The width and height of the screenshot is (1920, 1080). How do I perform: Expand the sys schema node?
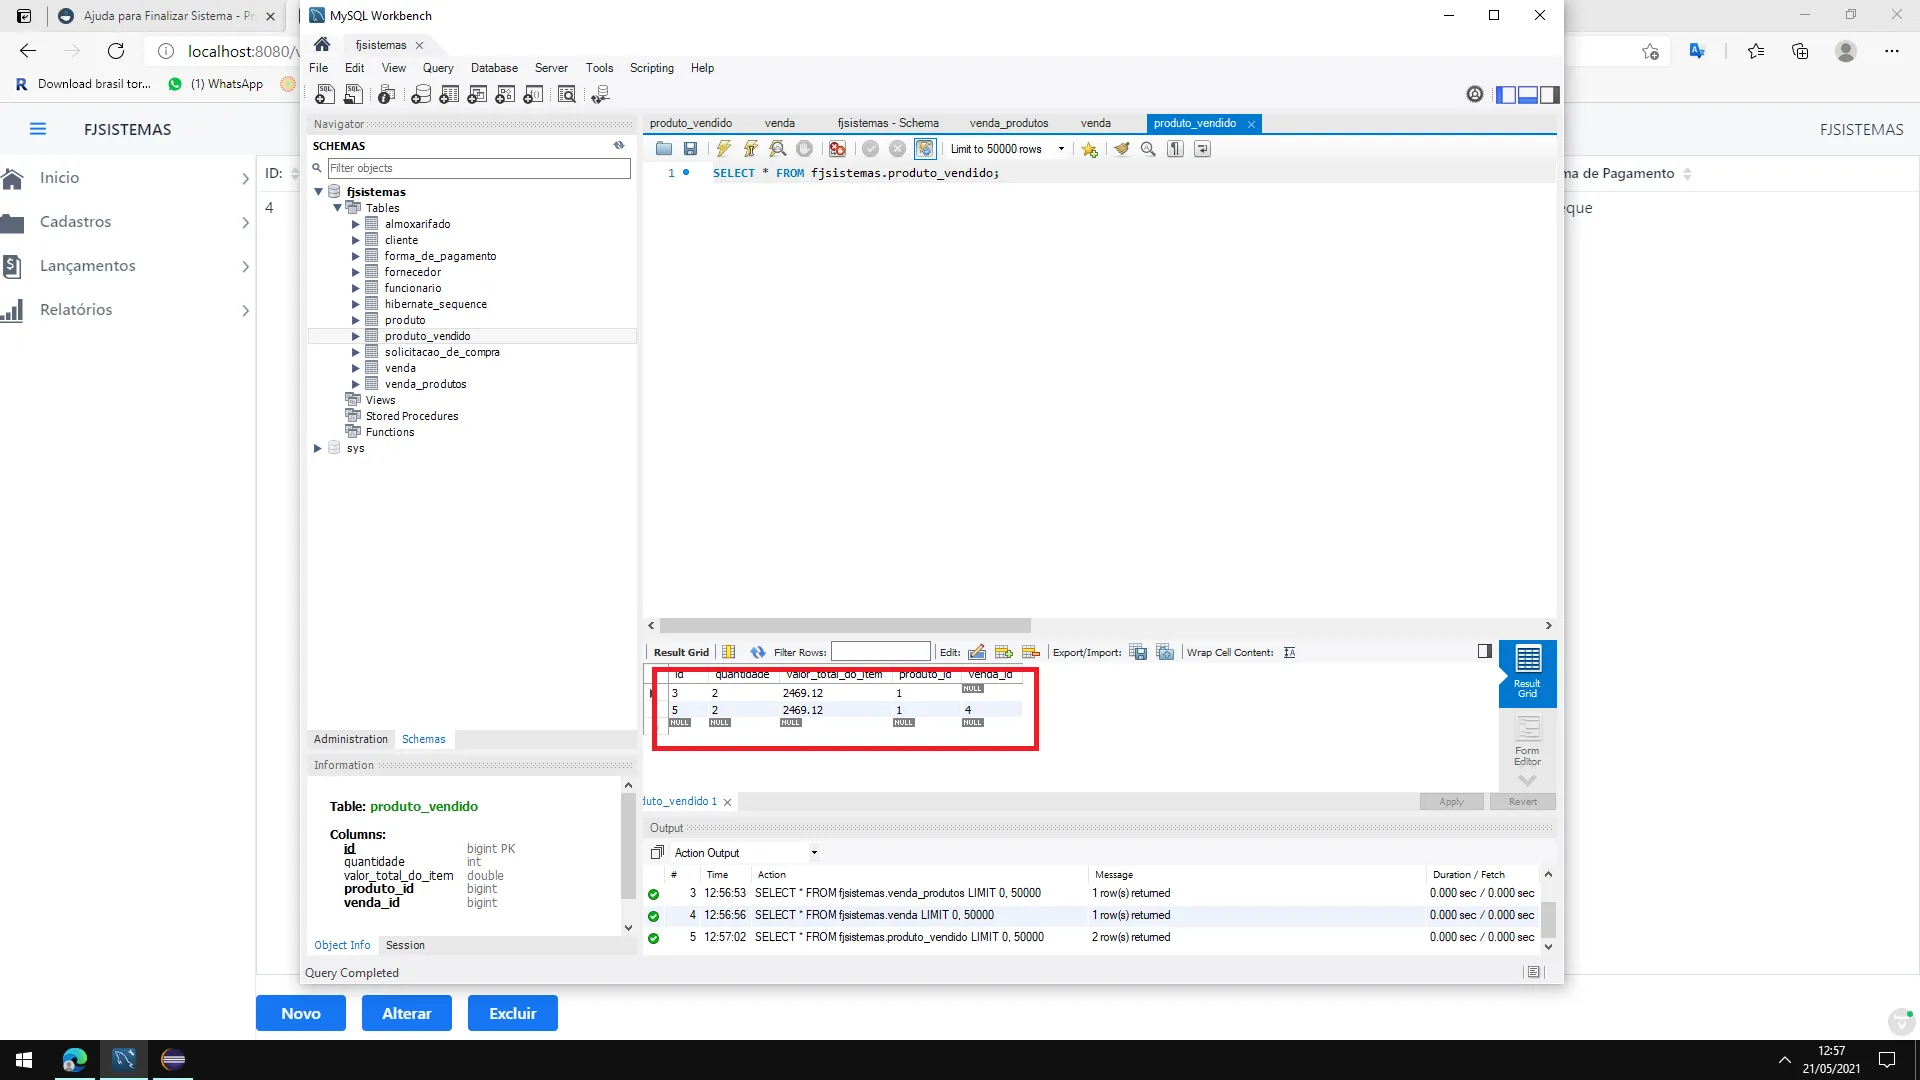[318, 448]
